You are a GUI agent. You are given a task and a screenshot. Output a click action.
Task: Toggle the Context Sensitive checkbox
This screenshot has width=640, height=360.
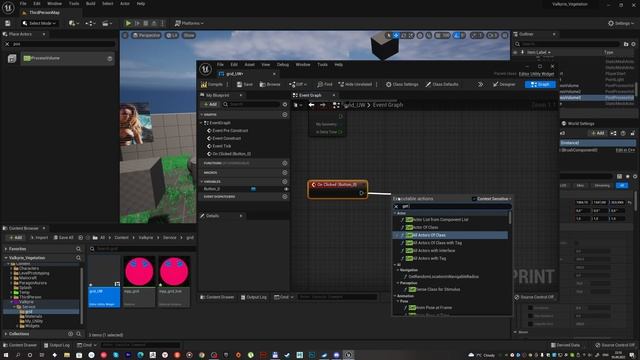click(474, 199)
